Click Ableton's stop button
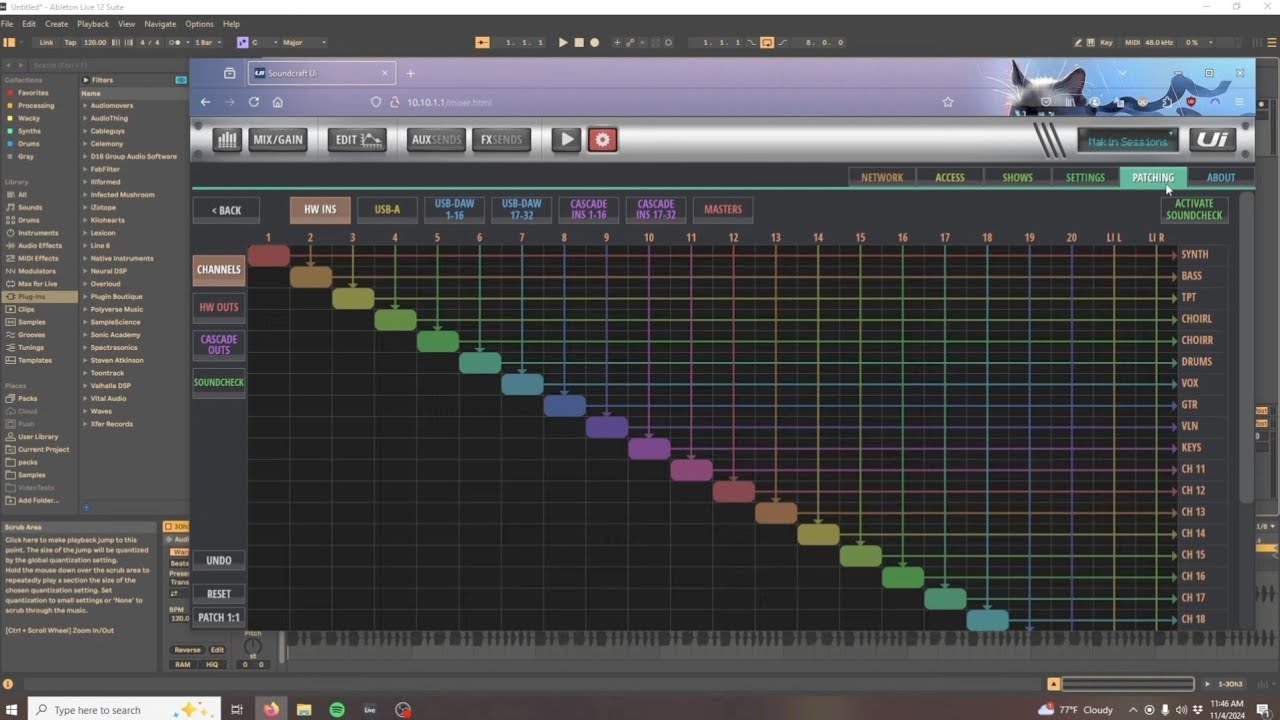The height and width of the screenshot is (720, 1280). pos(578,42)
